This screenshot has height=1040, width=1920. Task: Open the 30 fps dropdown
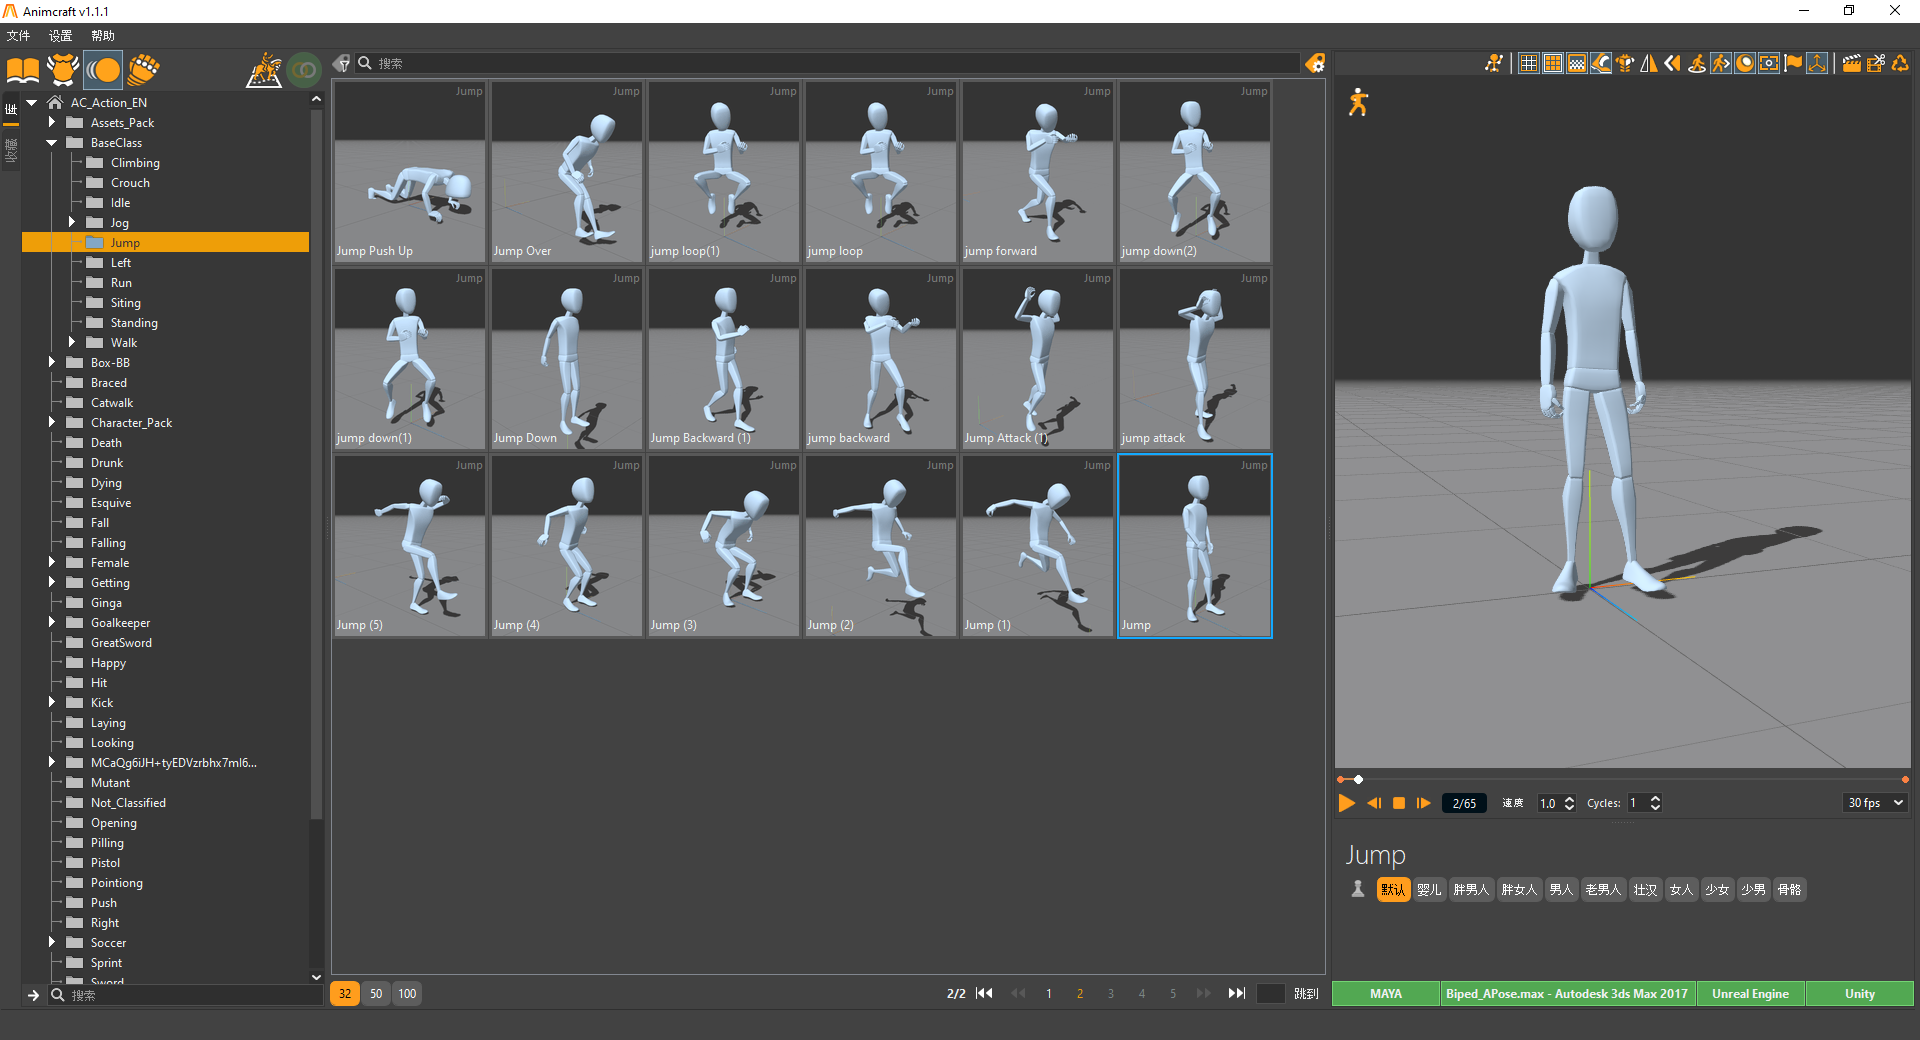tap(1875, 803)
